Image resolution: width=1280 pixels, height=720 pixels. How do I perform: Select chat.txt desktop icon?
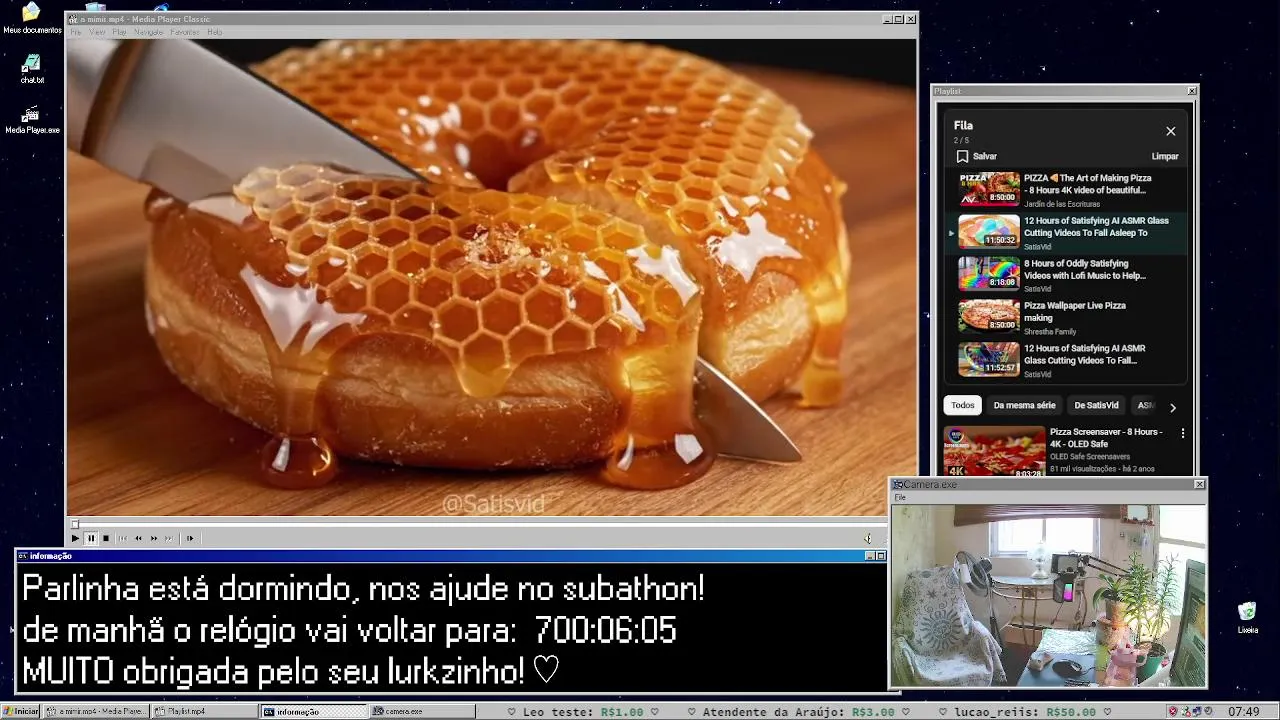[x=32, y=69]
